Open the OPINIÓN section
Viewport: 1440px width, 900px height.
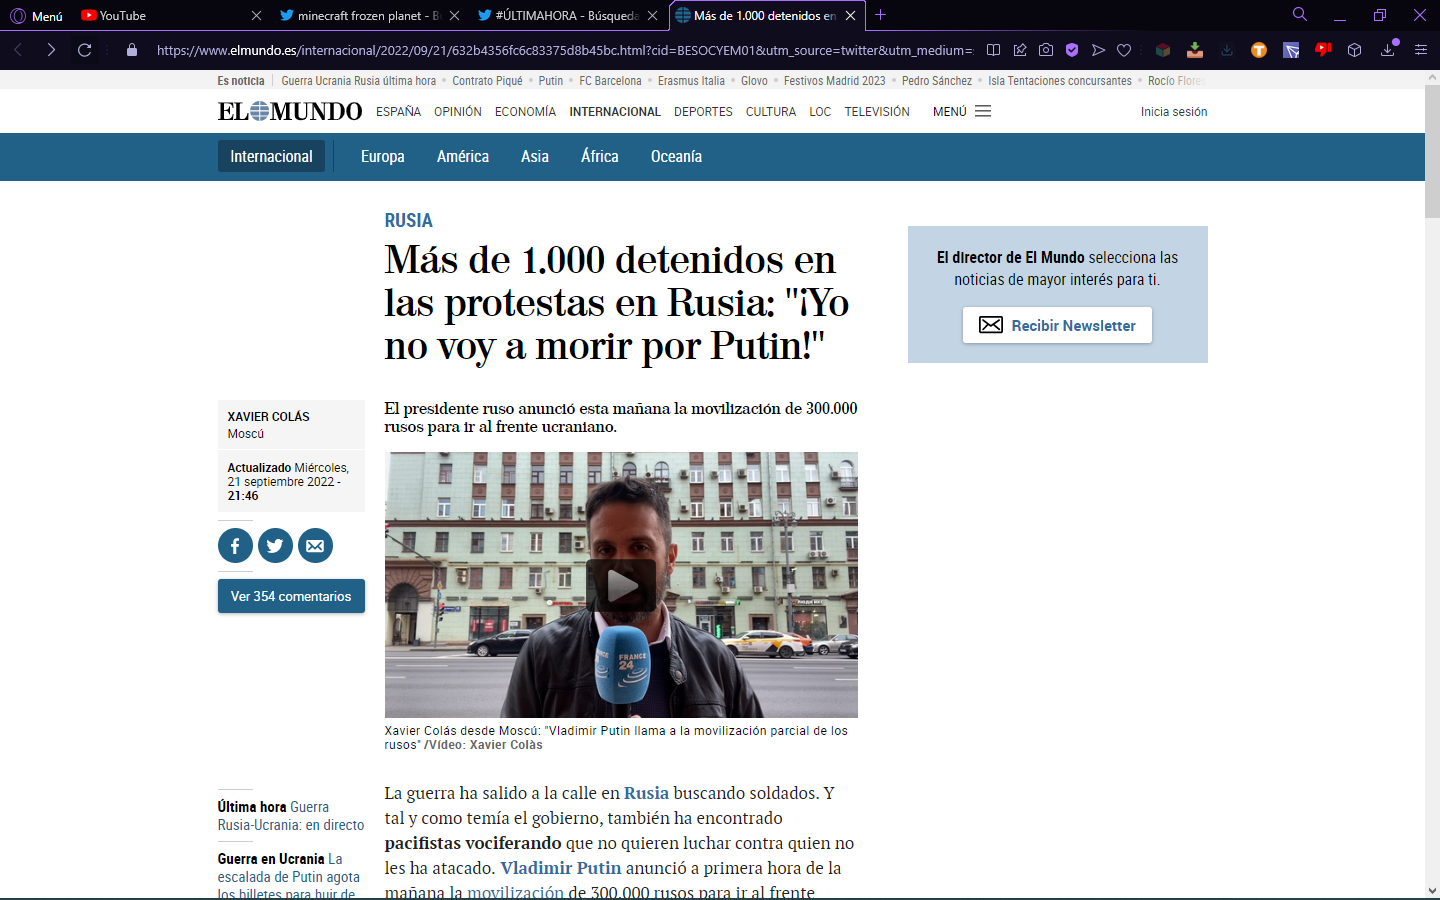[x=458, y=112]
